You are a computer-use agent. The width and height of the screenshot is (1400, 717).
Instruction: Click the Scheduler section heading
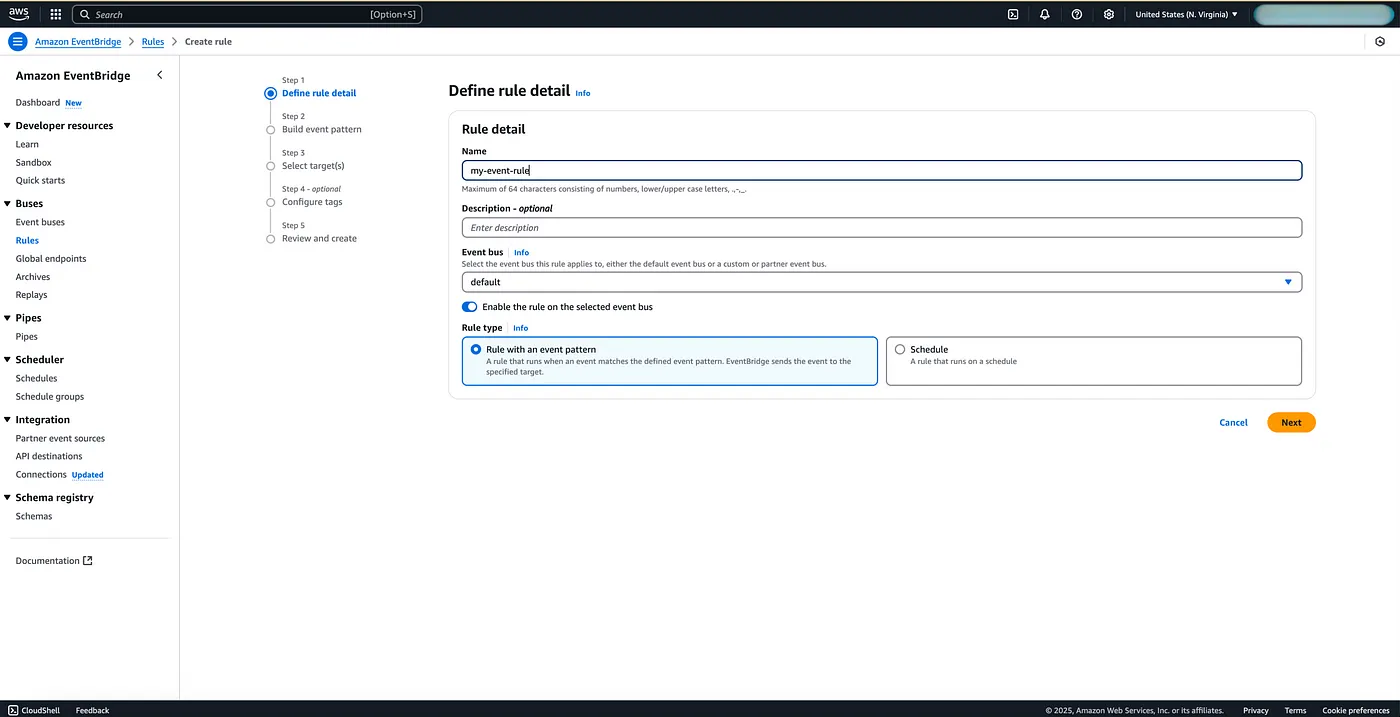pos(39,360)
